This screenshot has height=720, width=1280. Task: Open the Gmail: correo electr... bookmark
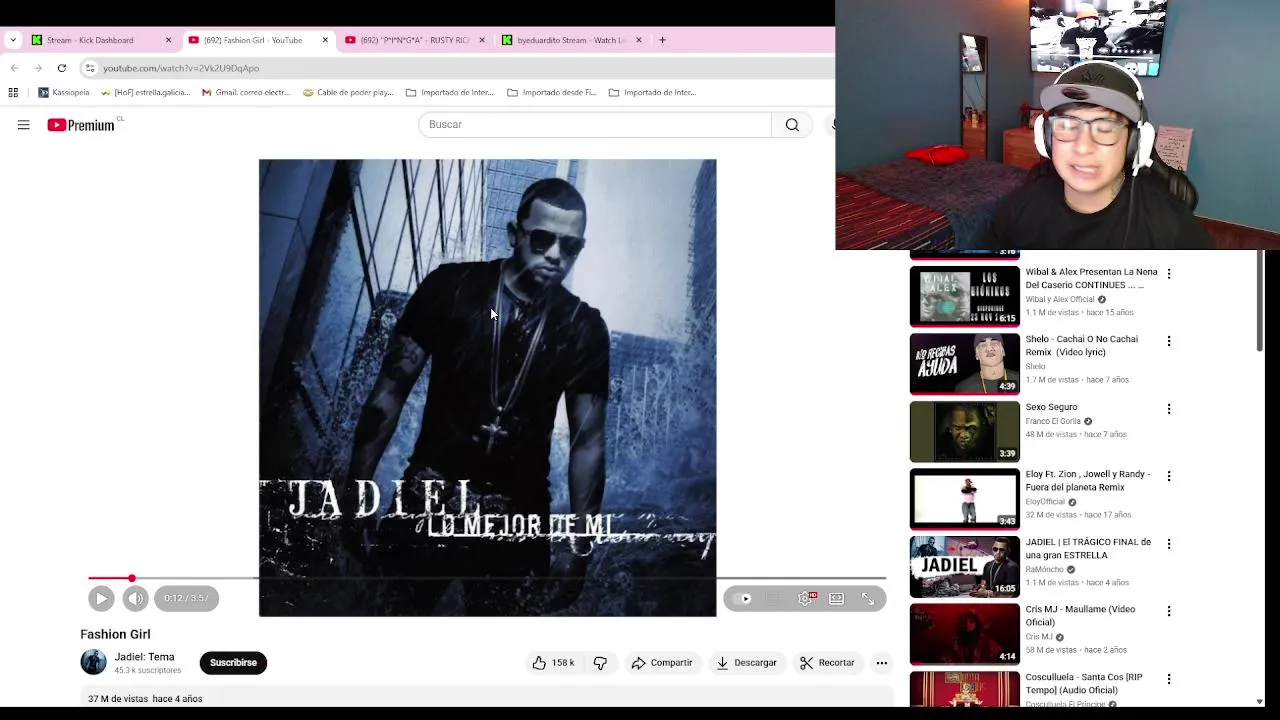pyautogui.click(x=246, y=92)
